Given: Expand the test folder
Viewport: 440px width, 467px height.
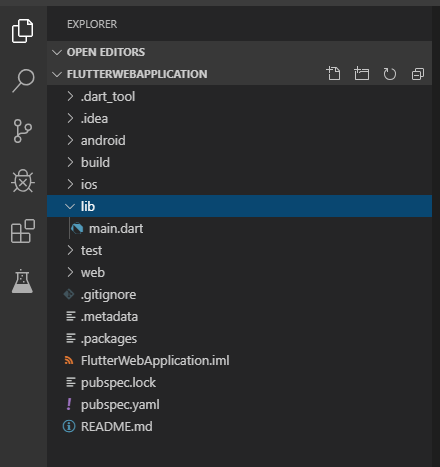Looking at the screenshot, I should pyautogui.click(x=70, y=250).
